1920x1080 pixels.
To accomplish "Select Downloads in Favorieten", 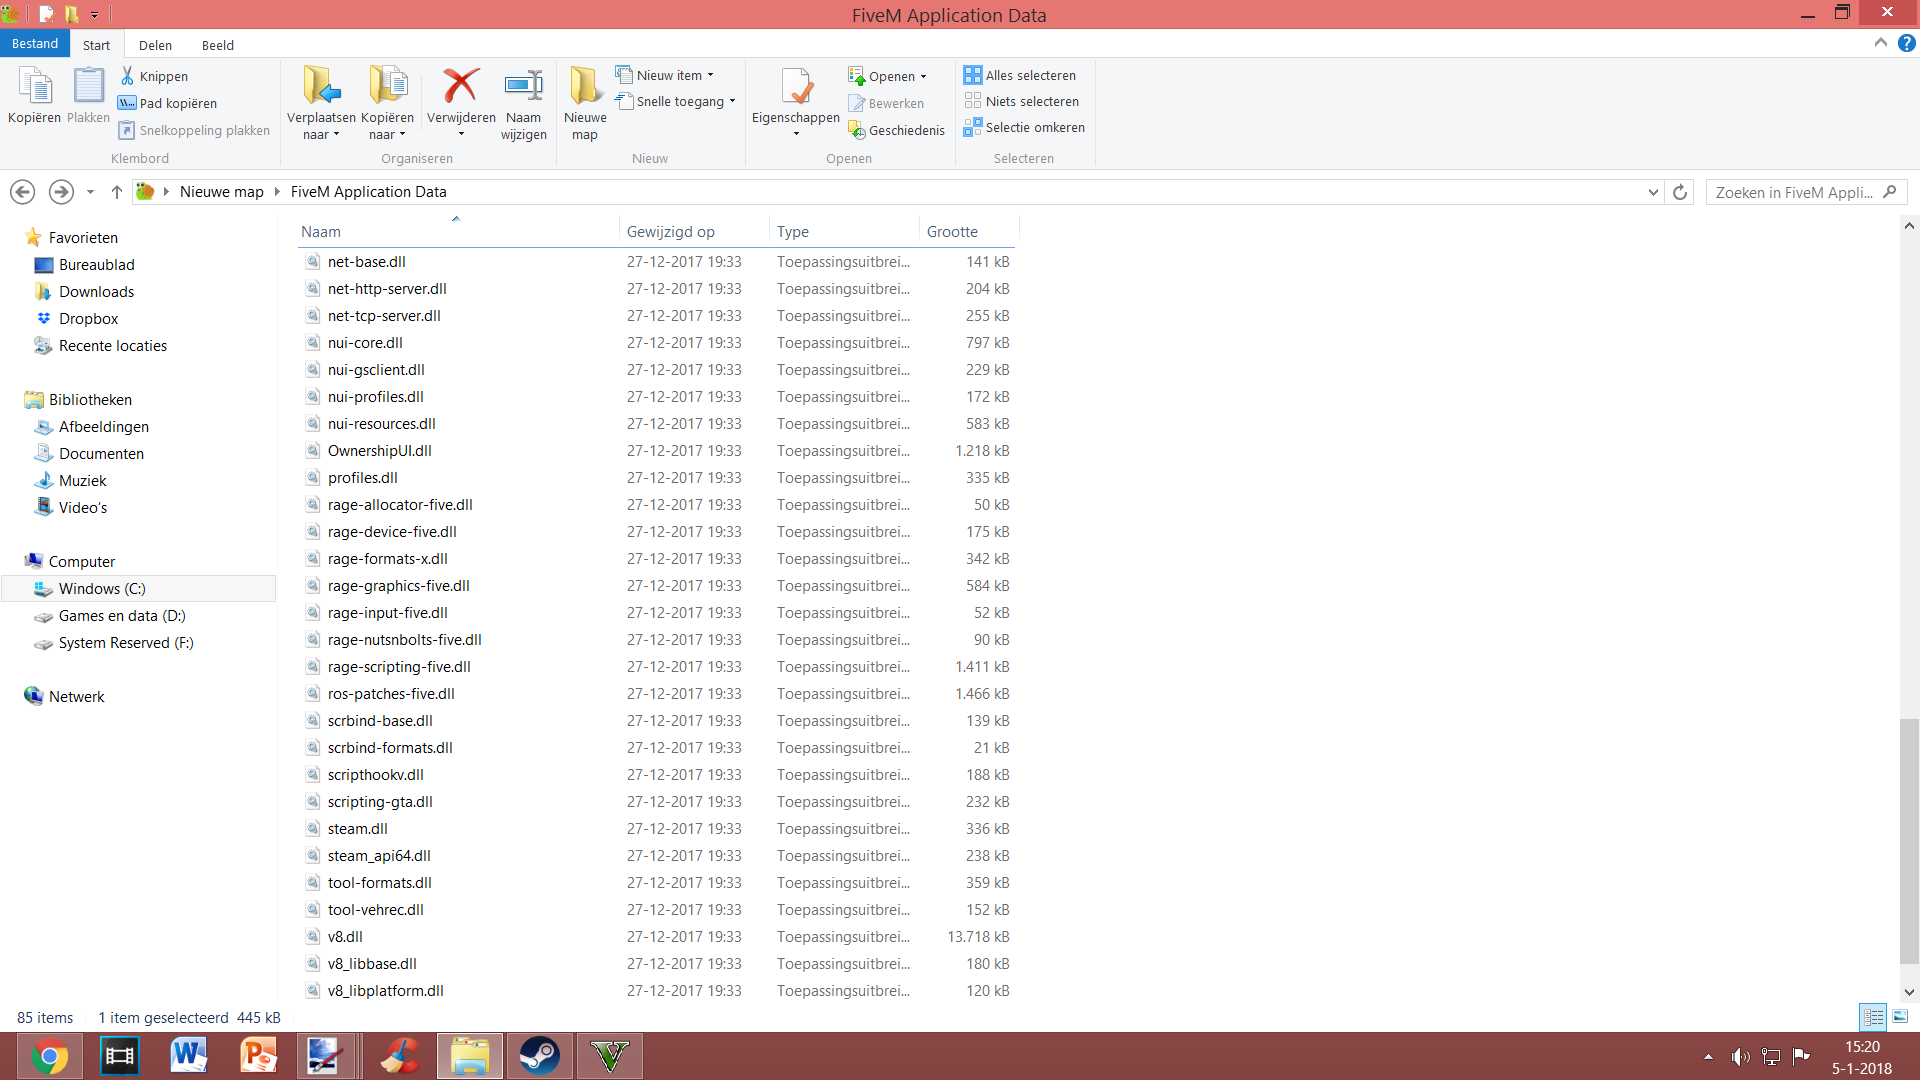I will click(x=96, y=291).
